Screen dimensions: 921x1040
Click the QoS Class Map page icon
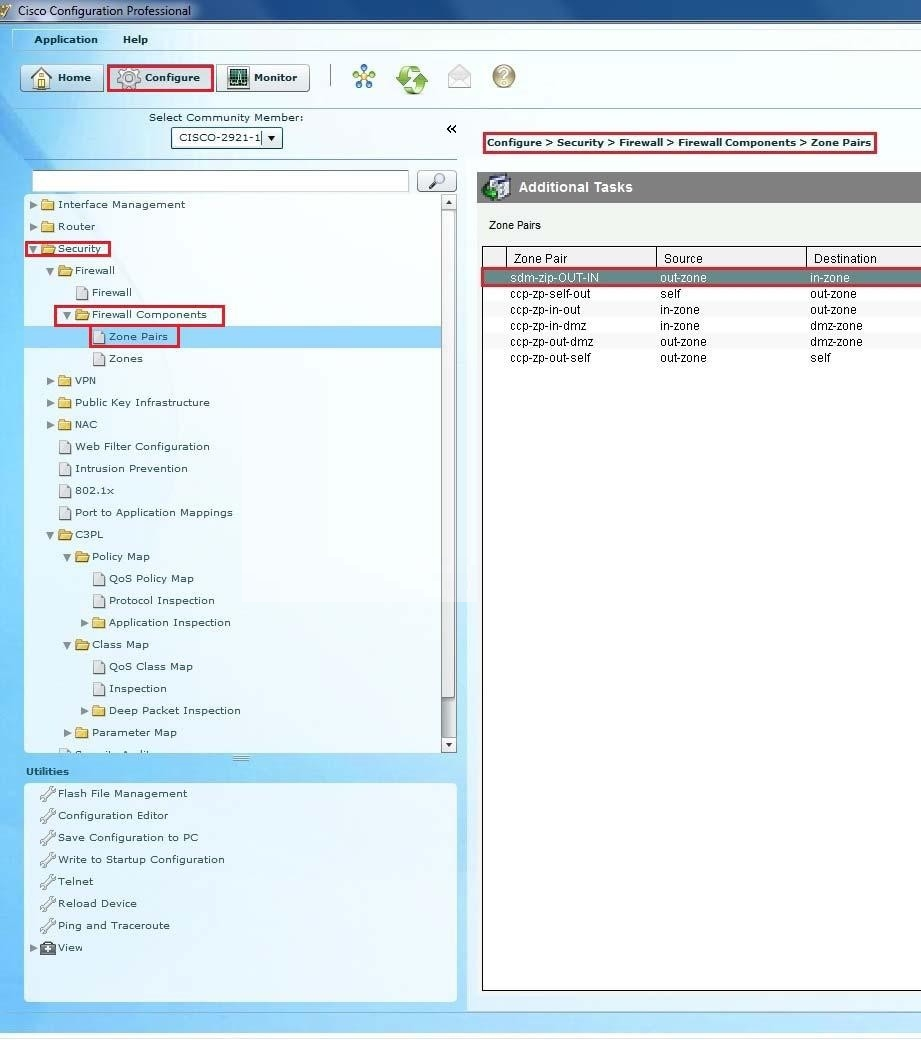point(99,667)
